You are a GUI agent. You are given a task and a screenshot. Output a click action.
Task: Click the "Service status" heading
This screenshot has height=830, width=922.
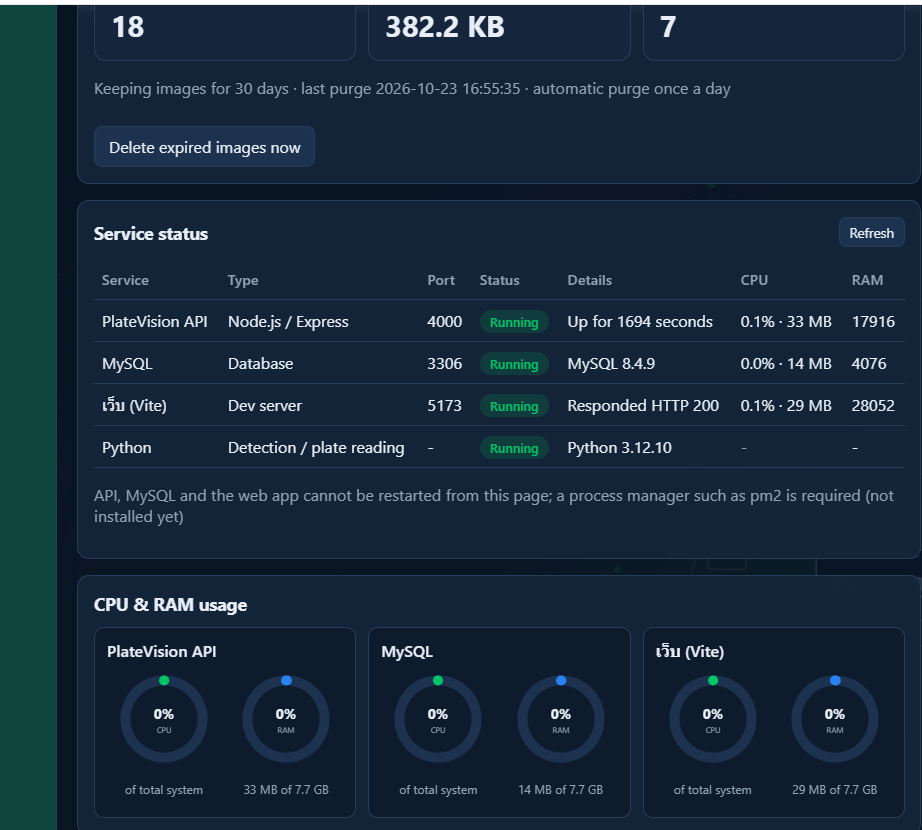[x=151, y=234]
